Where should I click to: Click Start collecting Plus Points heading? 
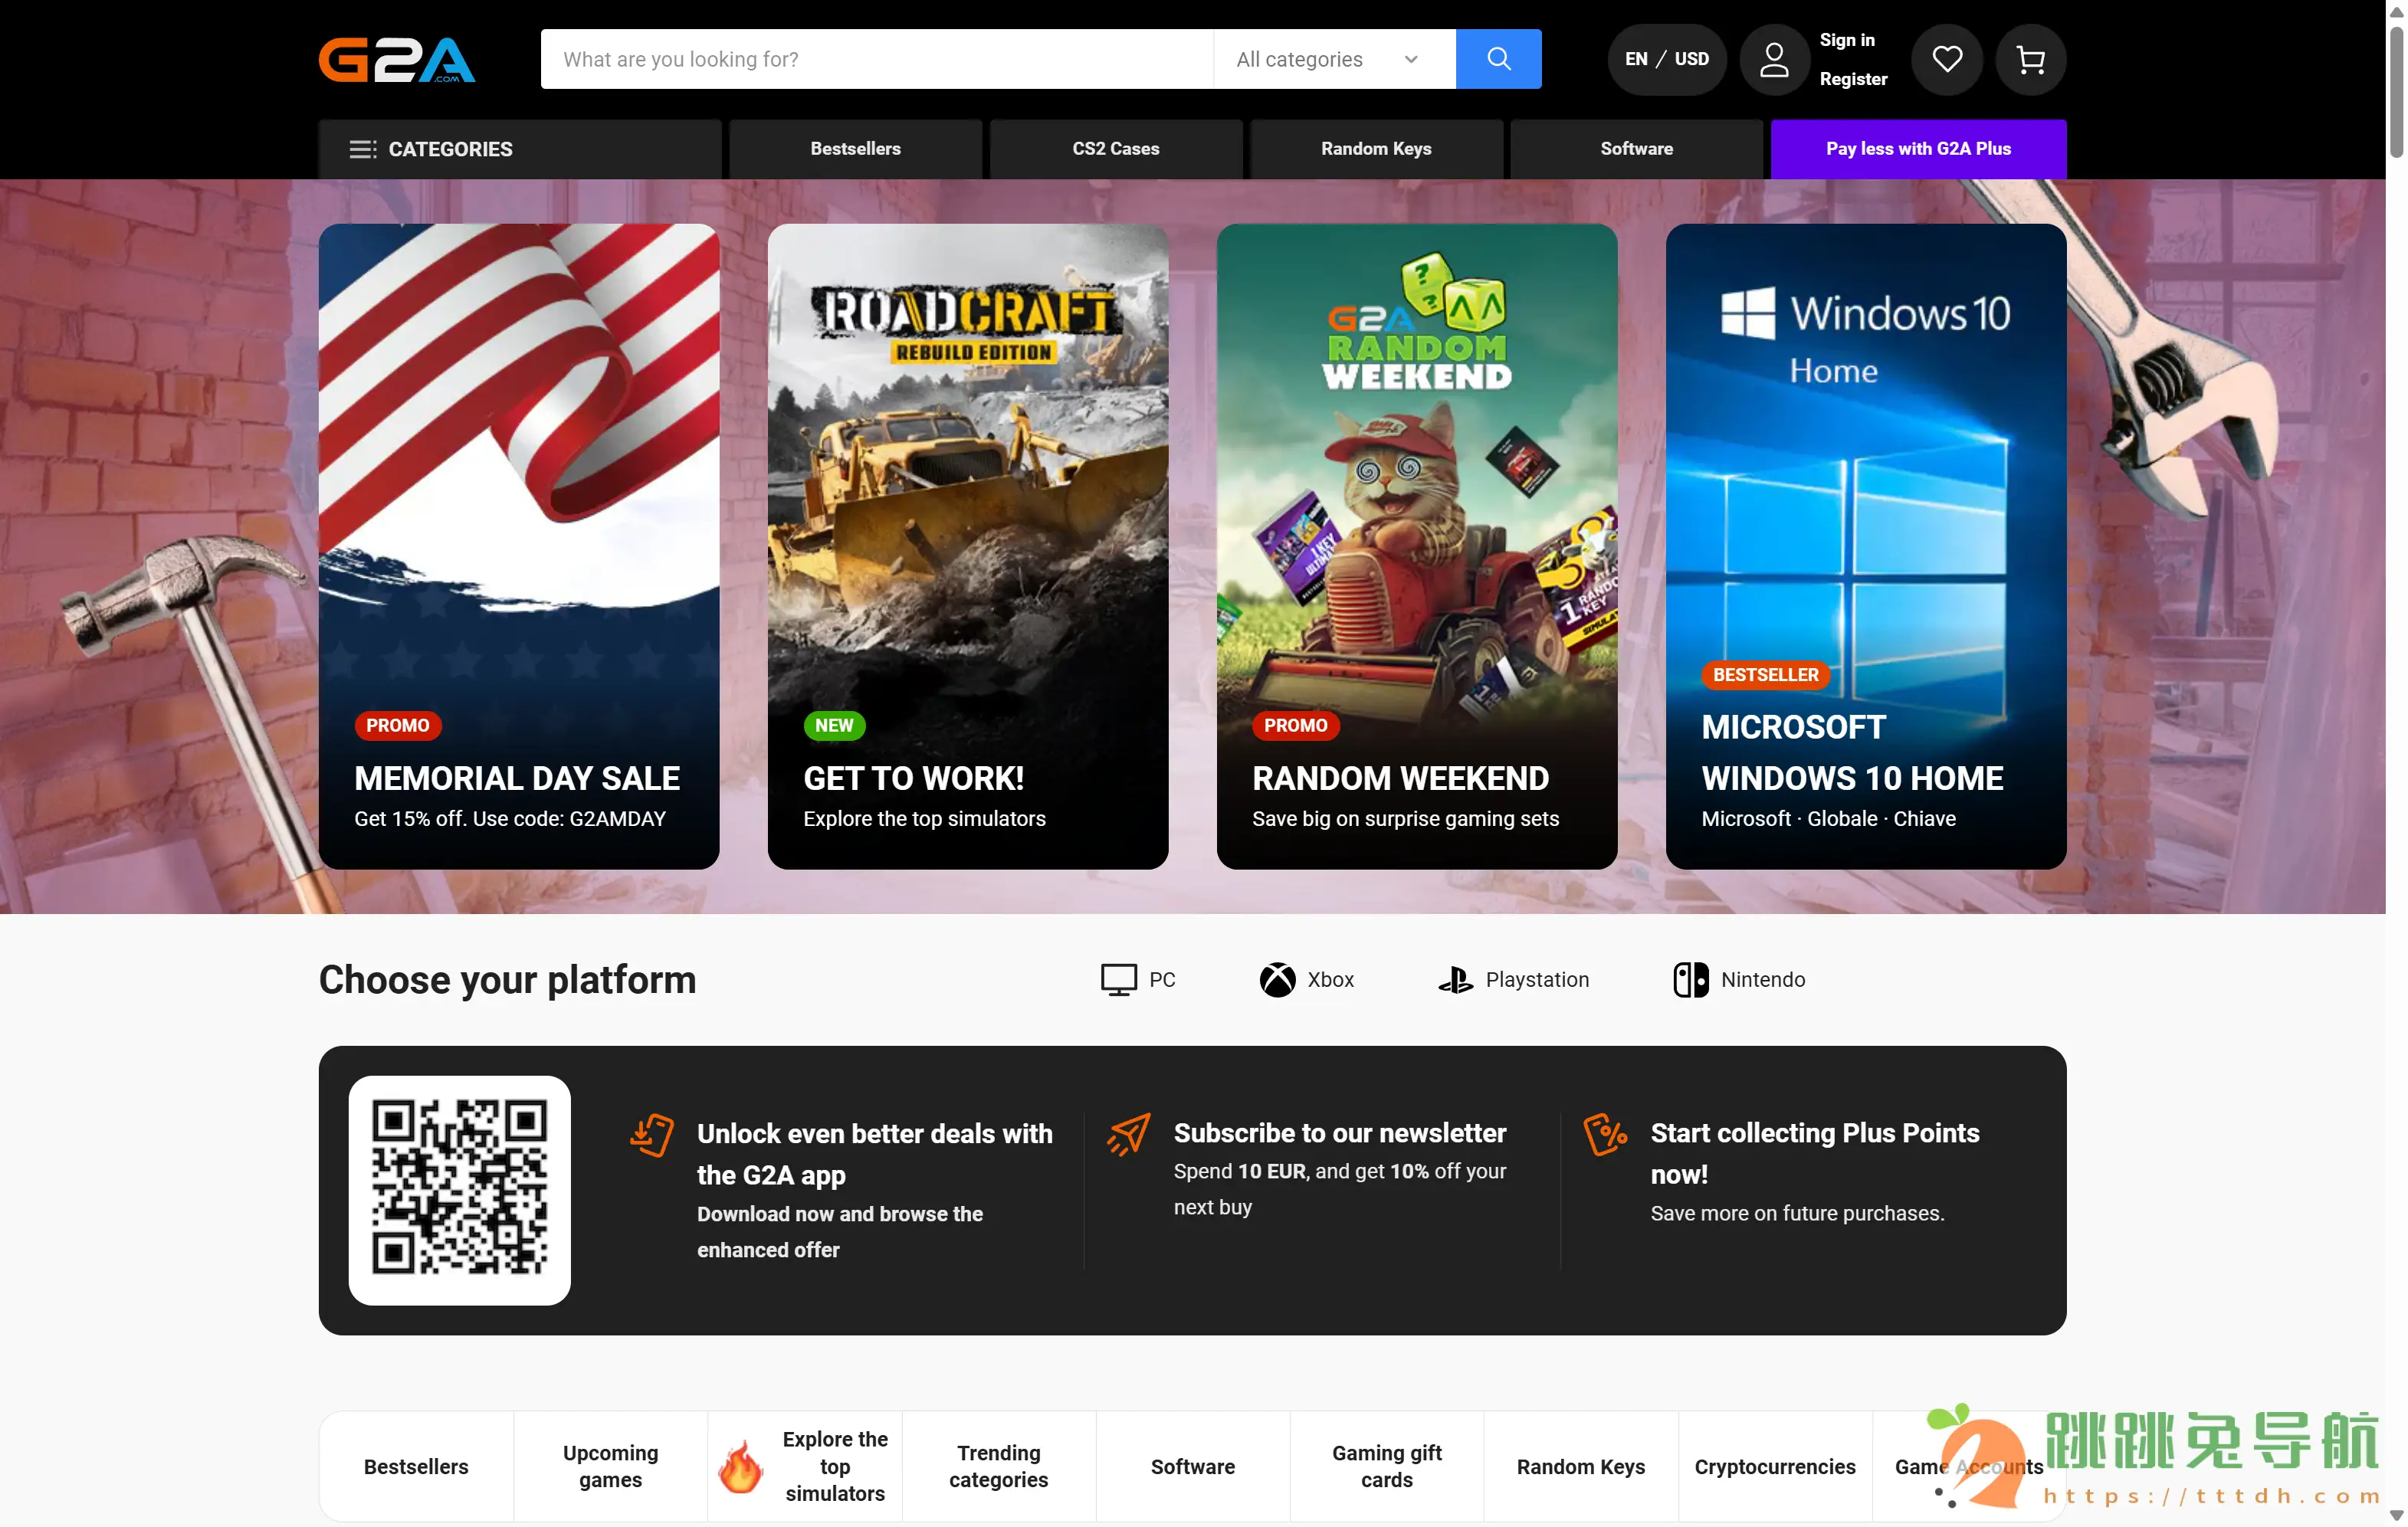[x=1814, y=1154]
